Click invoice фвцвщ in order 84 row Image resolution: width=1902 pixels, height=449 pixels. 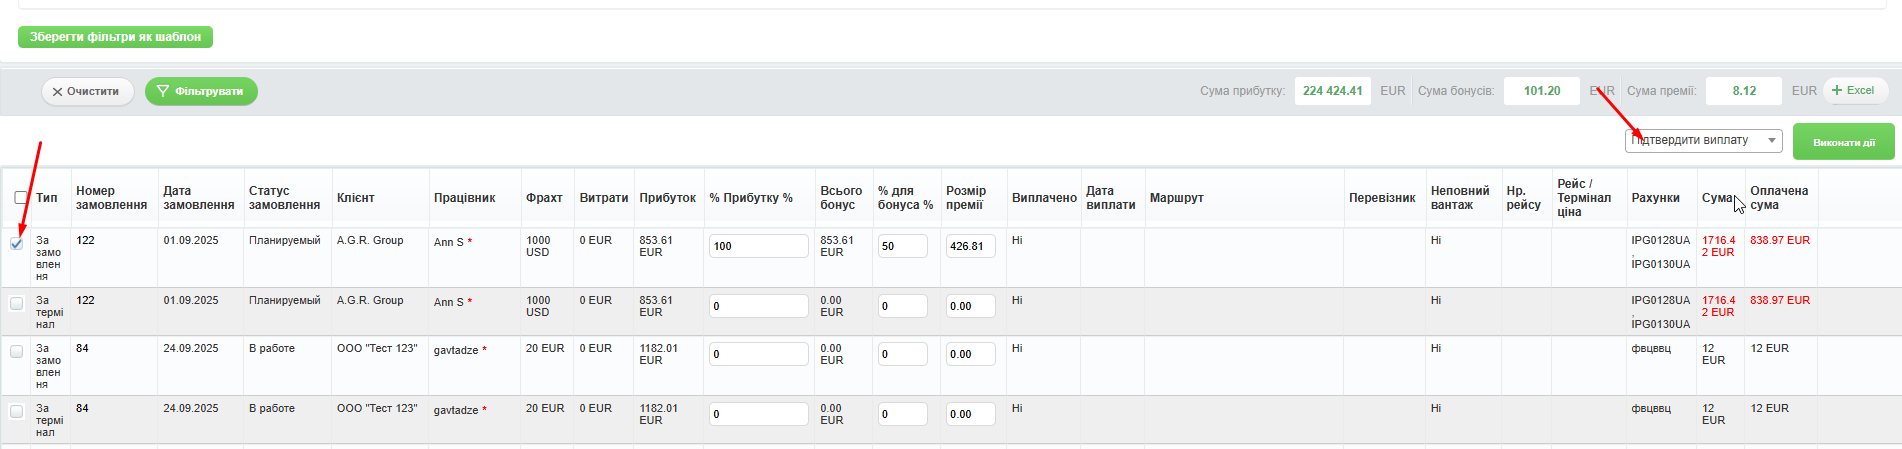(x=1650, y=349)
